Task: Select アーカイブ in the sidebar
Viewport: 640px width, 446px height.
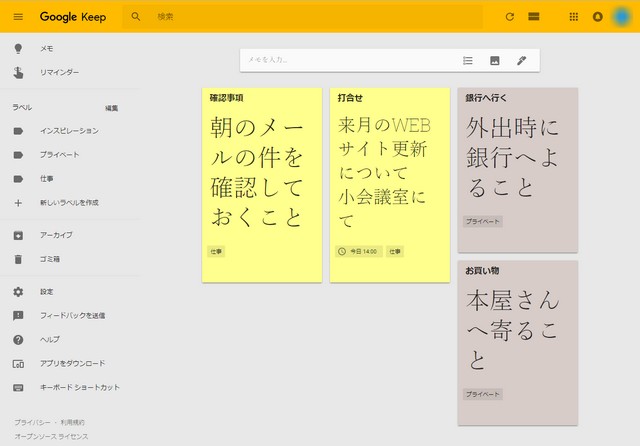Action: (x=56, y=235)
